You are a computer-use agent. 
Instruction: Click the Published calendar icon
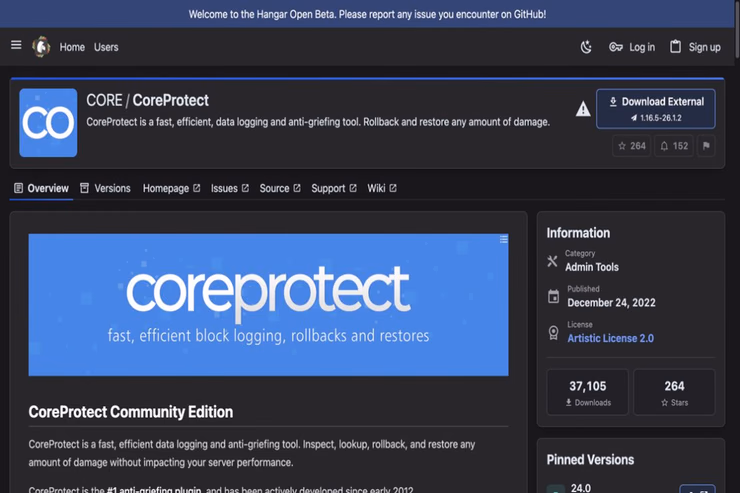tap(553, 297)
